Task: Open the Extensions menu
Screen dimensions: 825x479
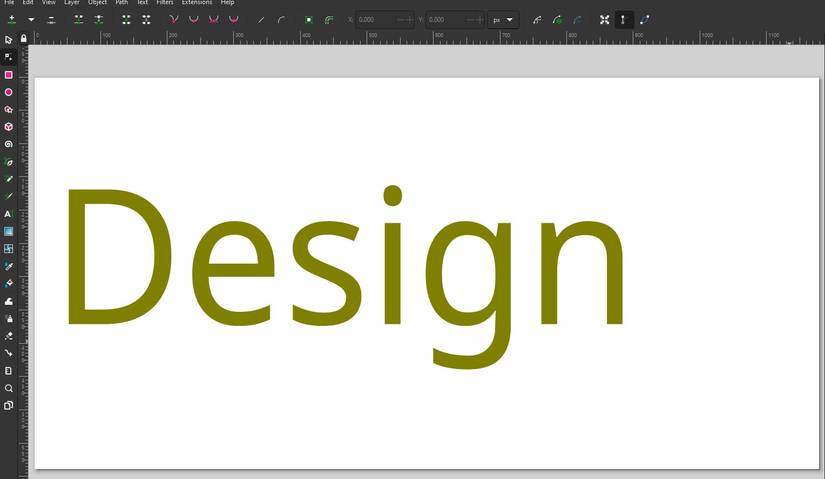Action: tap(197, 3)
